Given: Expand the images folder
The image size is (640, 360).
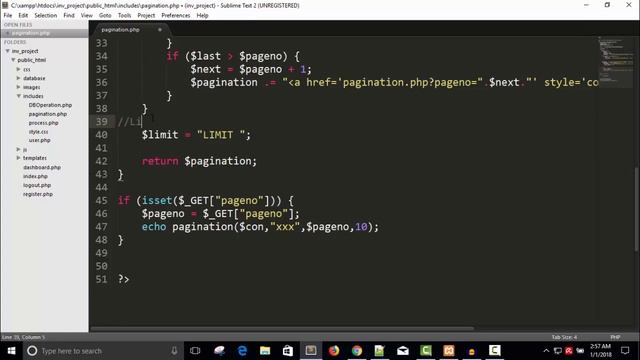Looking at the screenshot, I should 18,87.
